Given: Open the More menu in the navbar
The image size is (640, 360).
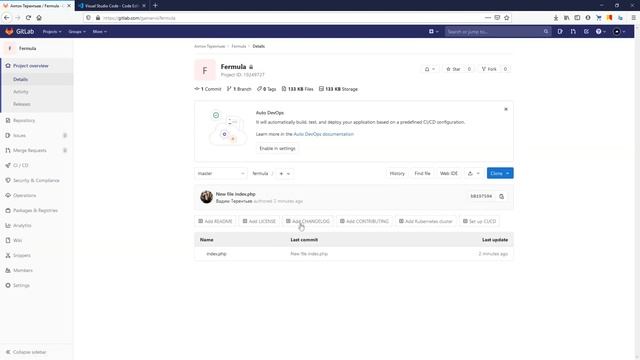Looking at the screenshot, I should point(99,31).
